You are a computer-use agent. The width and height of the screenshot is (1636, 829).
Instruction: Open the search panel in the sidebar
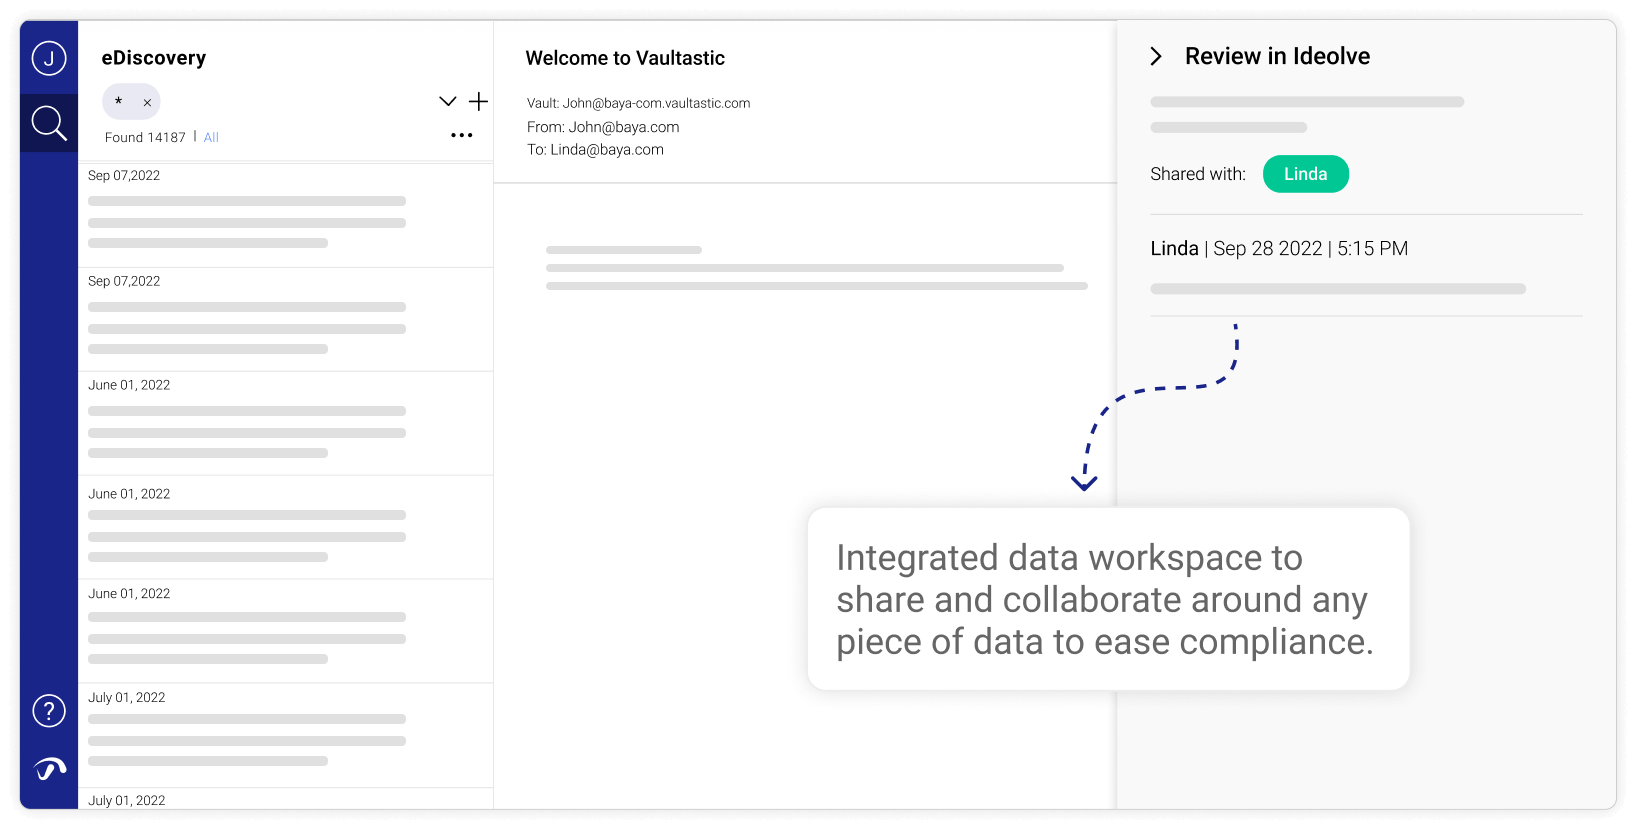point(48,122)
